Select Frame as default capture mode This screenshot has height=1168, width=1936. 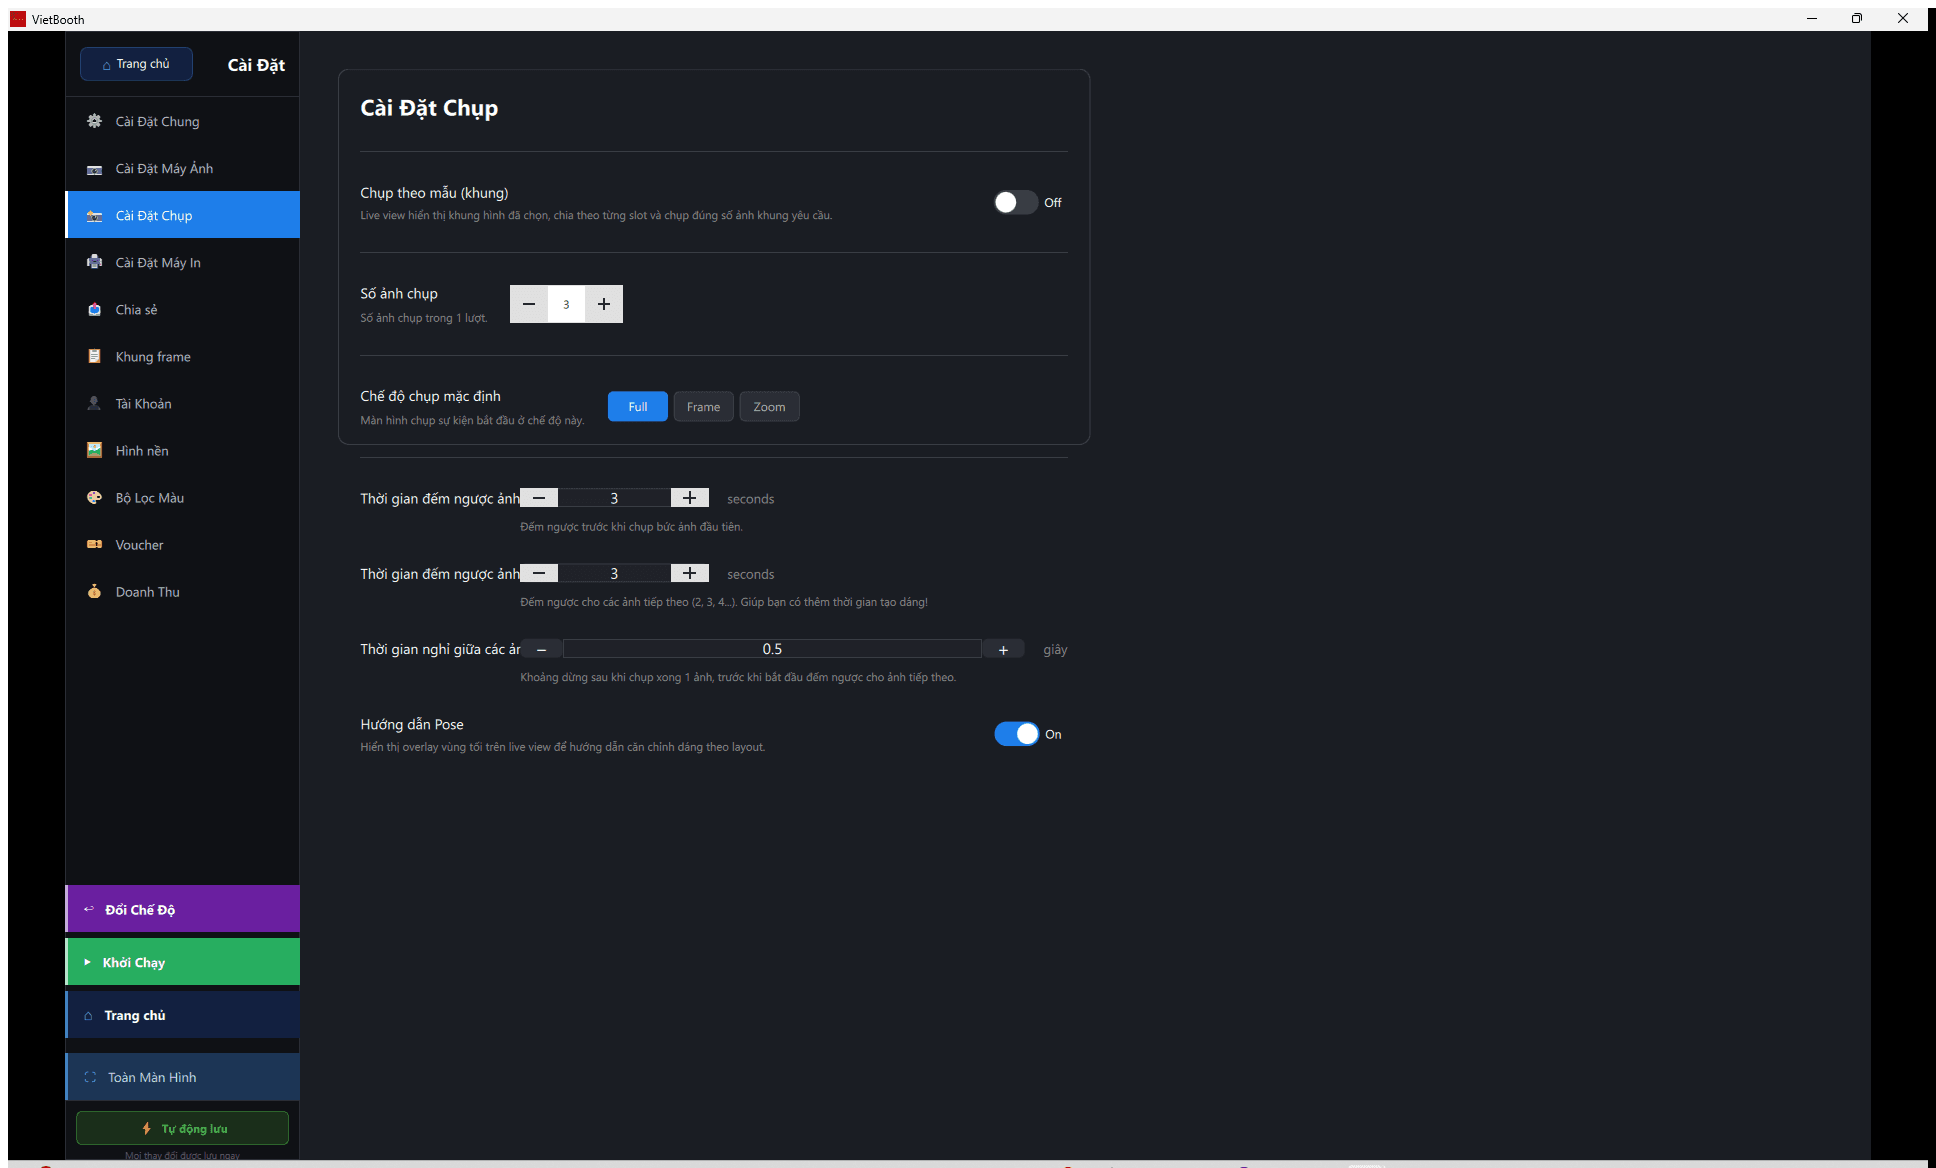[703, 407]
